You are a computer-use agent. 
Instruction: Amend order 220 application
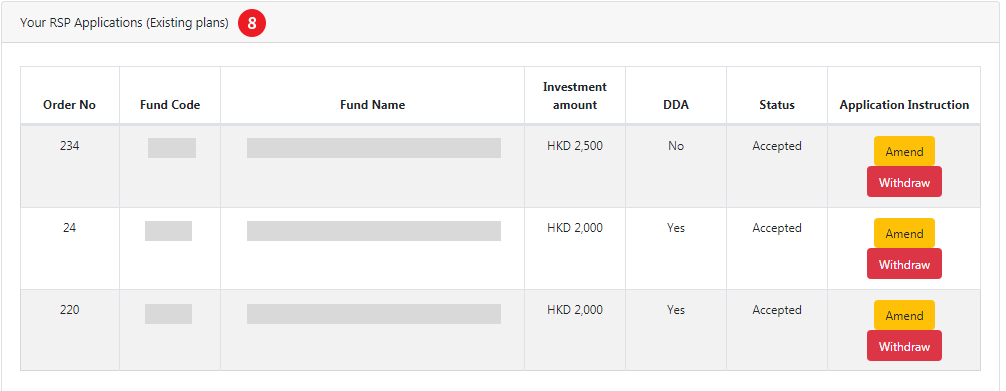tap(904, 316)
